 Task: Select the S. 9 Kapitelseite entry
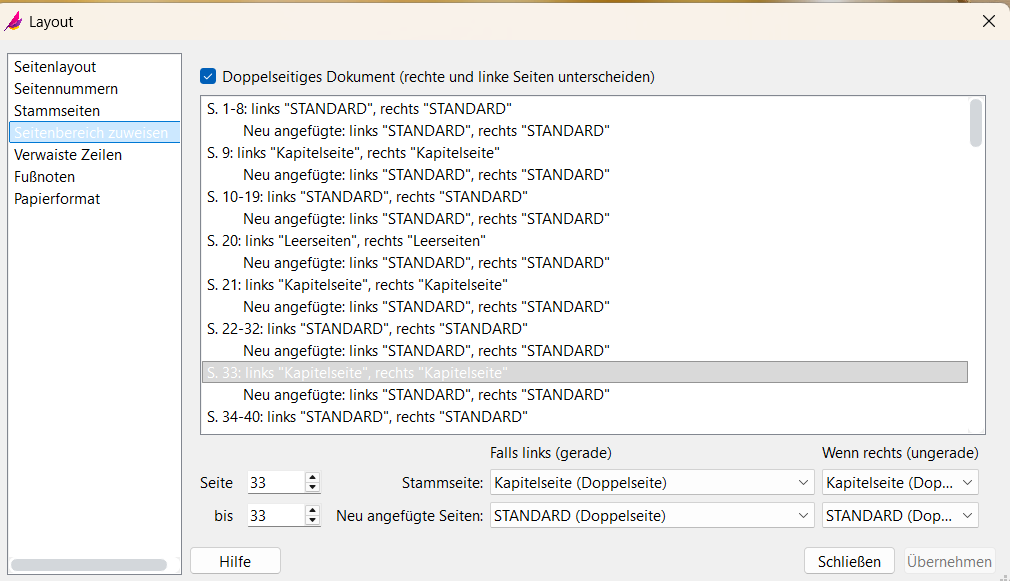point(353,153)
